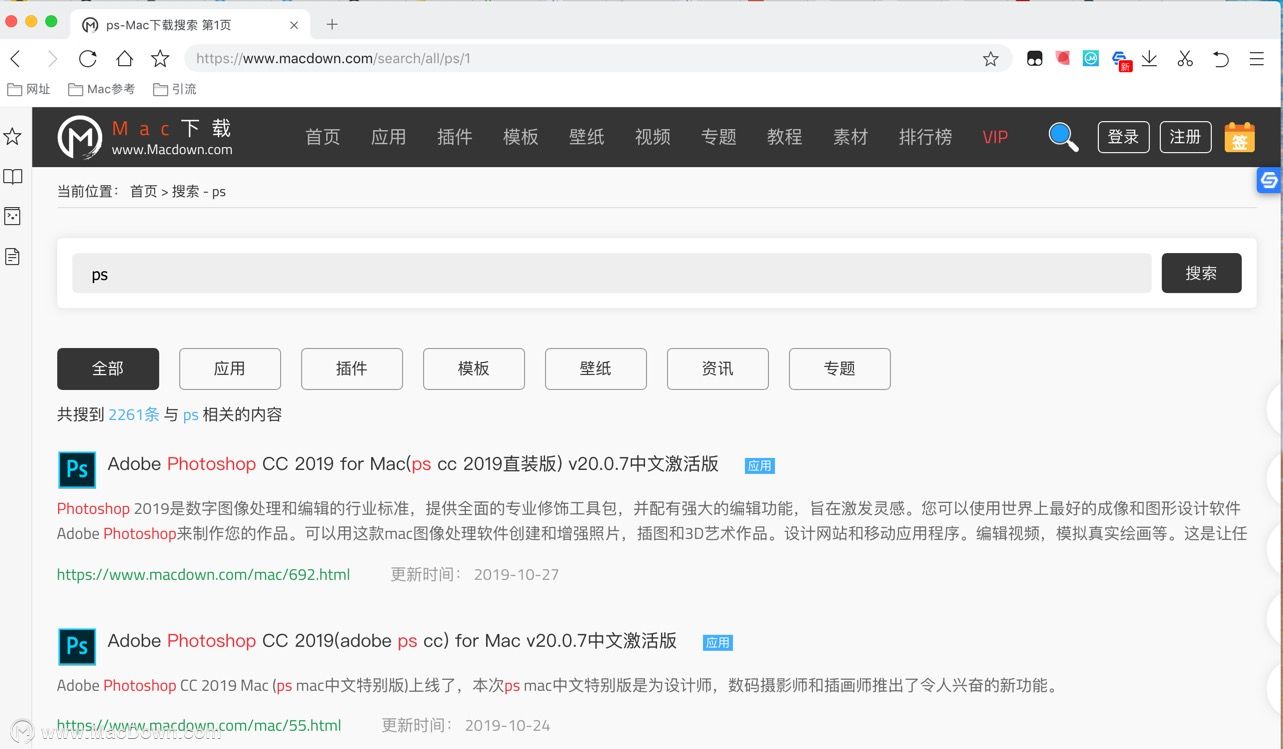Image resolution: width=1283 pixels, height=749 pixels.
Task: Open 壁纸 in the site navigation bar
Action: pos(587,137)
